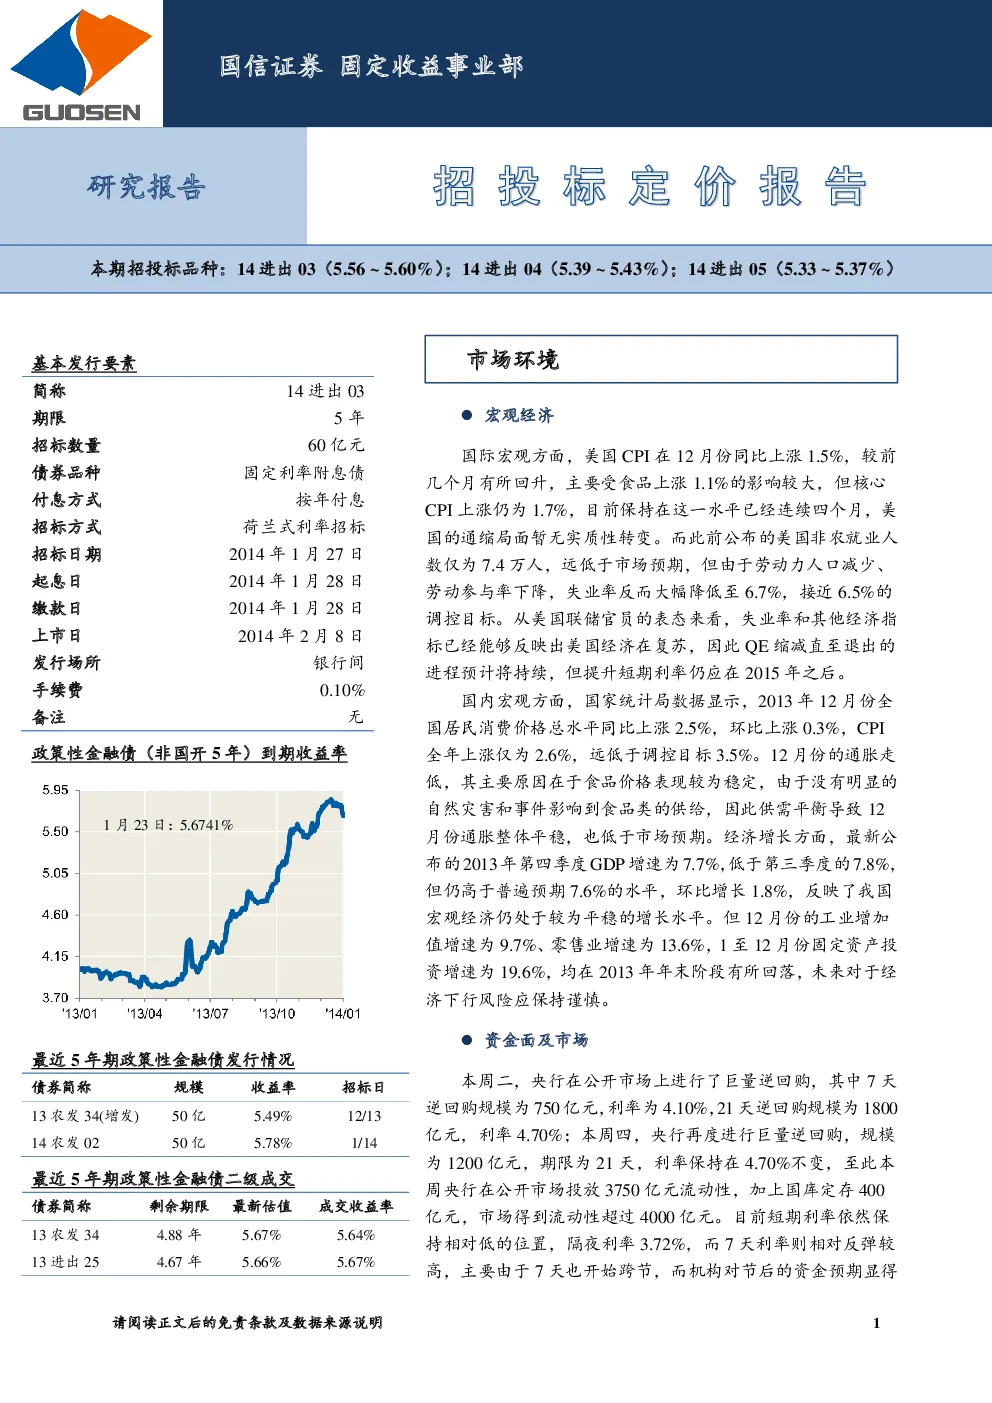Click 固定利率附息债 in 债券品种 row
The image size is (992, 1403).
304,472
